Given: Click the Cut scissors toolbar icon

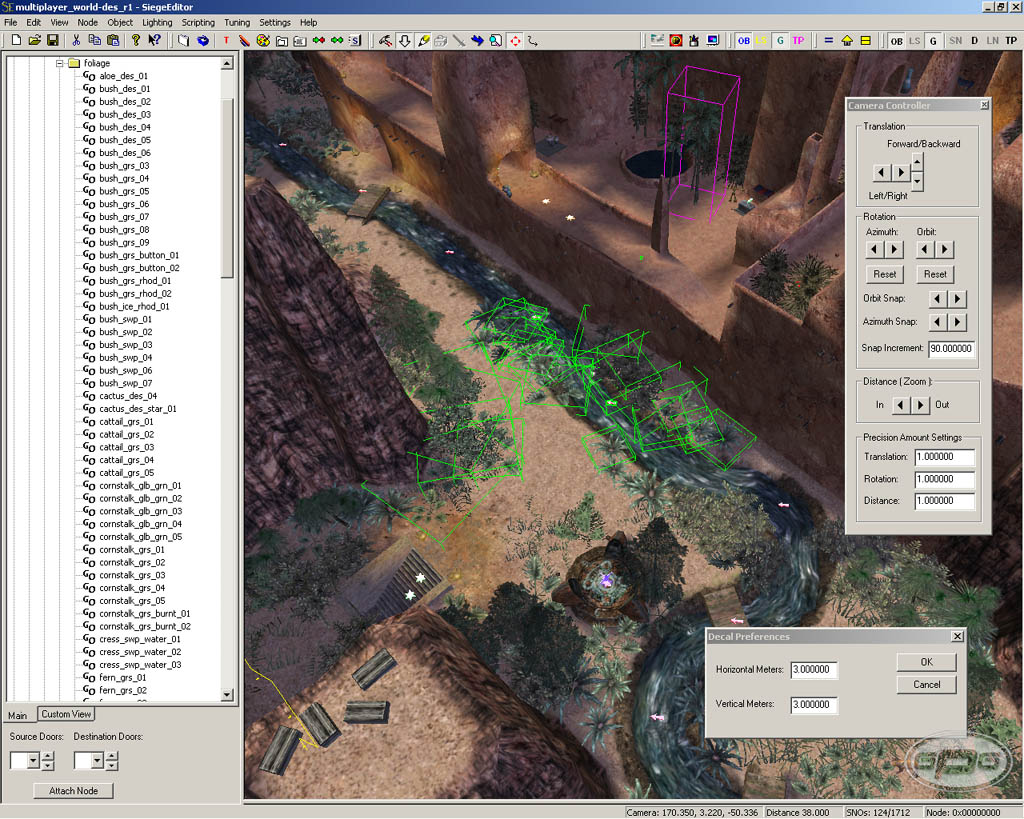Looking at the screenshot, I should 76,41.
